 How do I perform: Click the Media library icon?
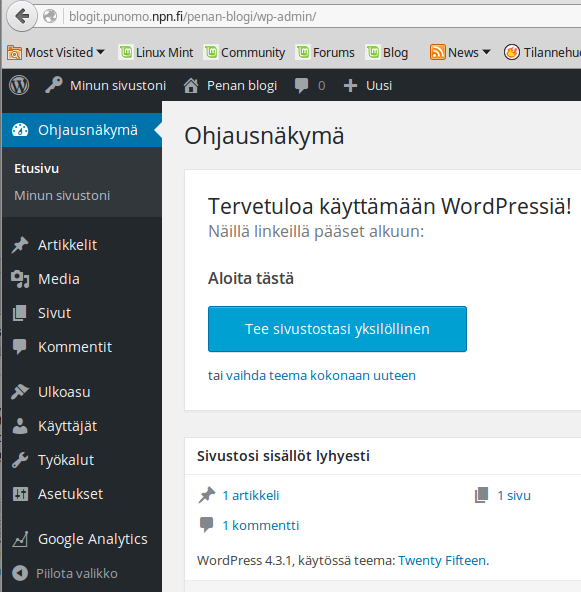[x=20, y=279]
